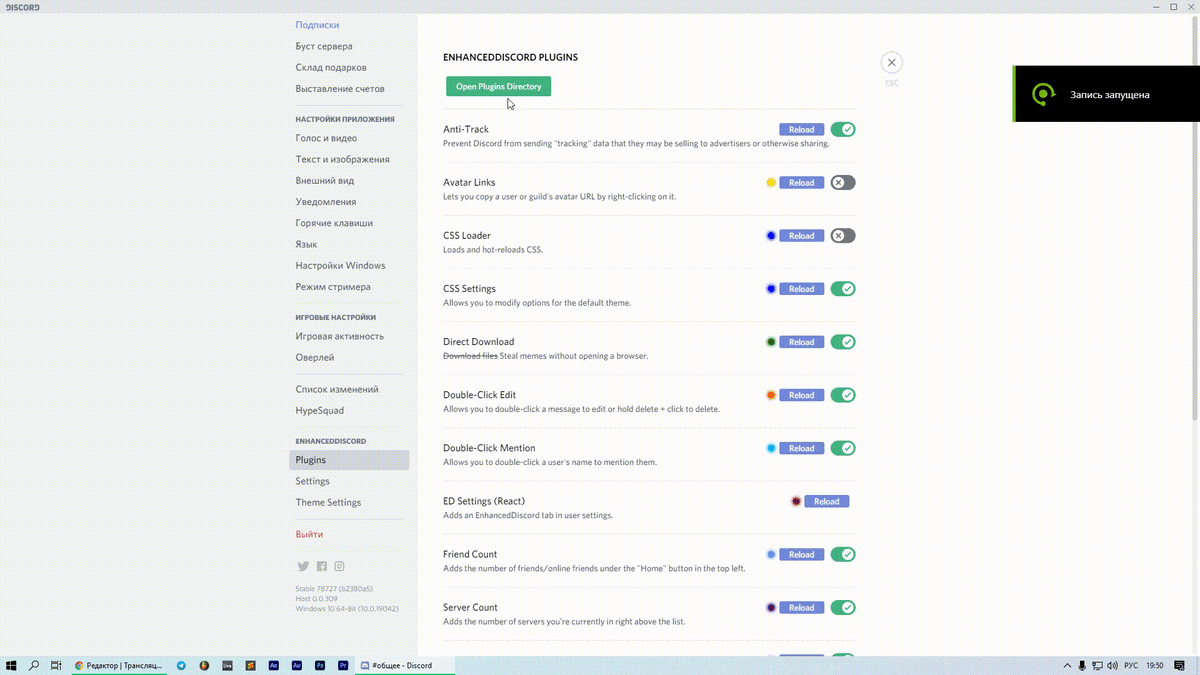
Task: Click the cyan author icon beside Double-Click Mention
Action: 771,448
